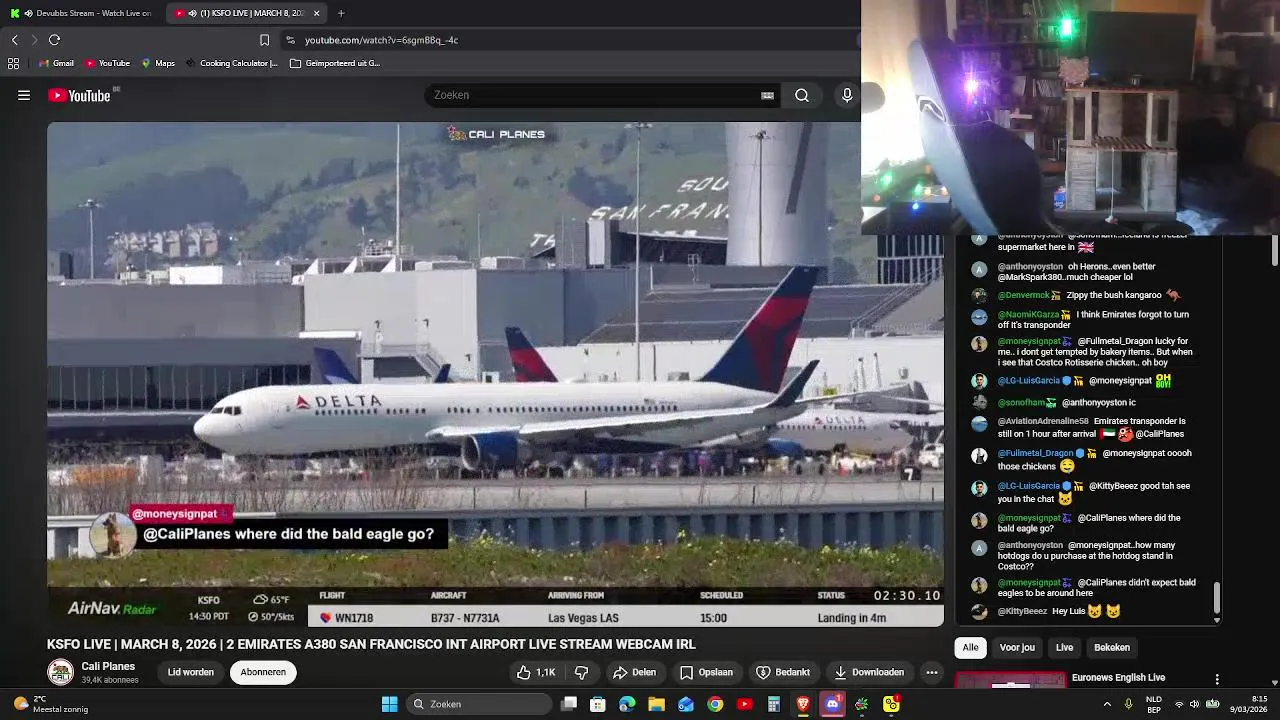The image size is (1280, 720).
Task: Switch to the Devubbs Stream tab
Action: [x=80, y=13]
